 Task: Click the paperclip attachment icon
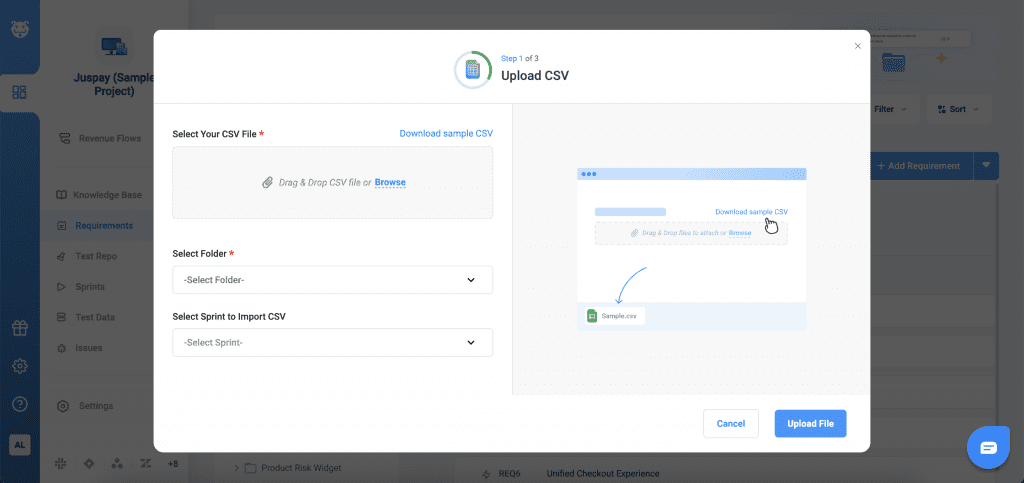click(x=267, y=183)
